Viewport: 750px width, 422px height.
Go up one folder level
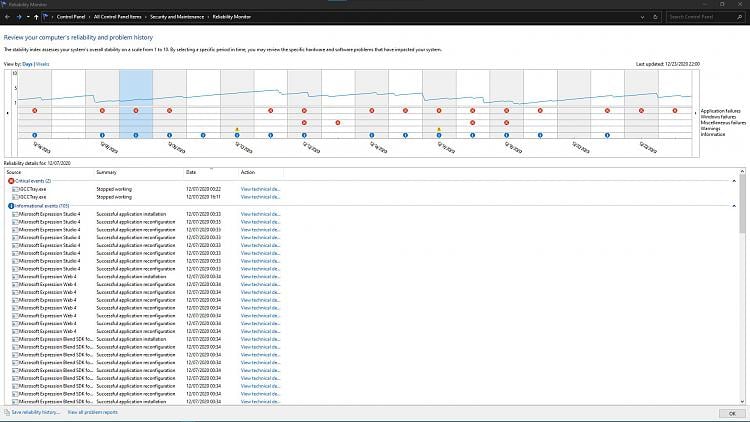pos(36,17)
